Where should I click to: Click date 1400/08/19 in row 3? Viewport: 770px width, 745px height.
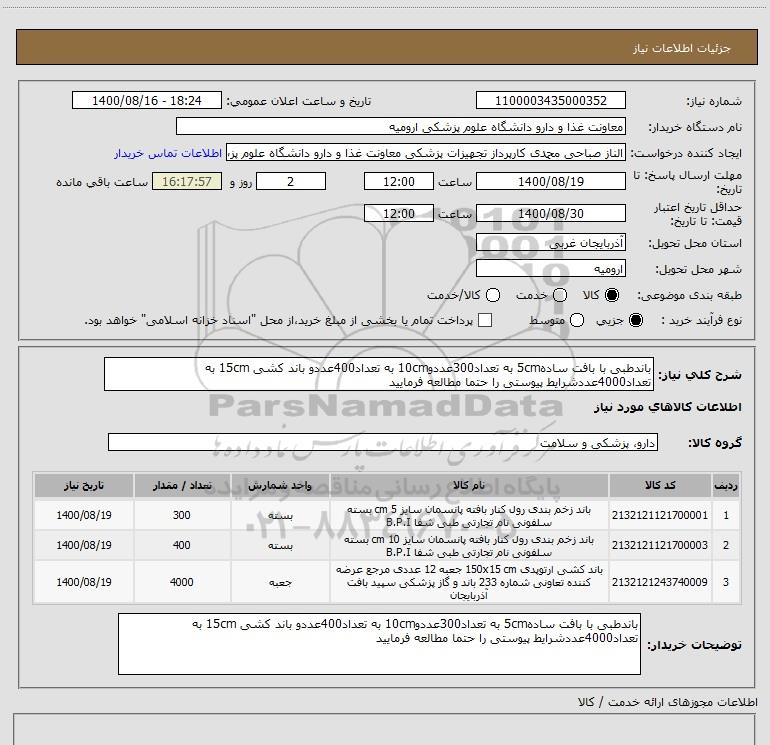coord(84,582)
